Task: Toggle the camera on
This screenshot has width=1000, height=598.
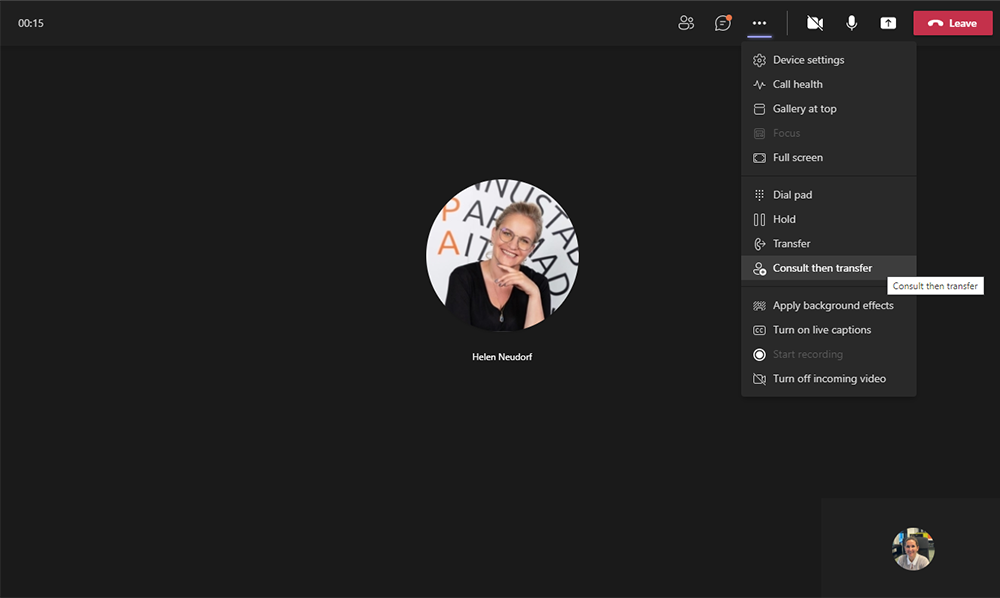Action: [x=815, y=23]
